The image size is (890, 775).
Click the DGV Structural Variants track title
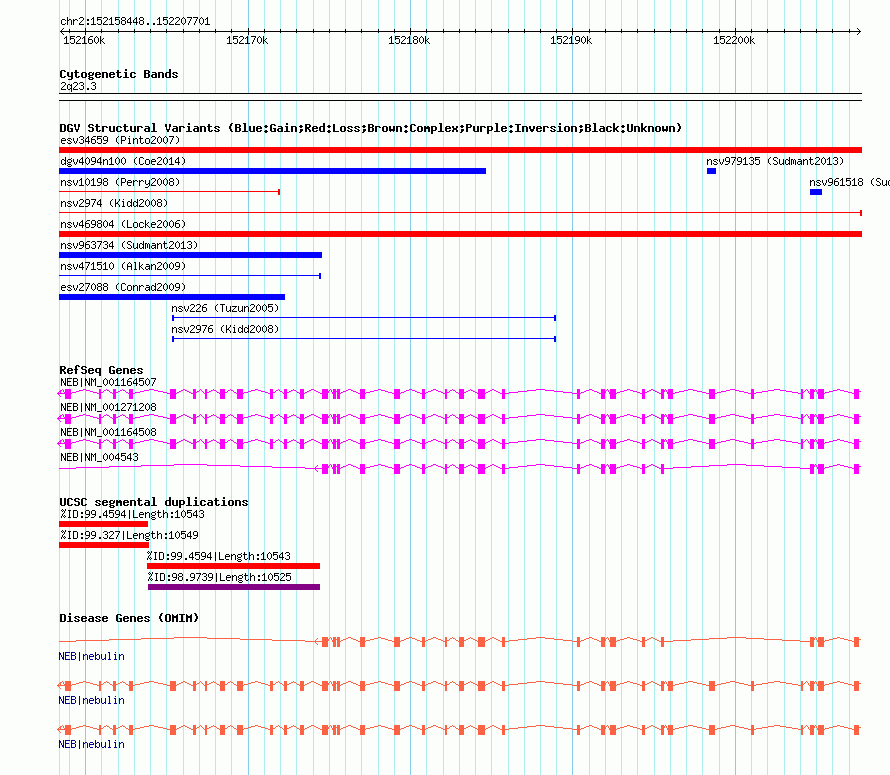370,128
